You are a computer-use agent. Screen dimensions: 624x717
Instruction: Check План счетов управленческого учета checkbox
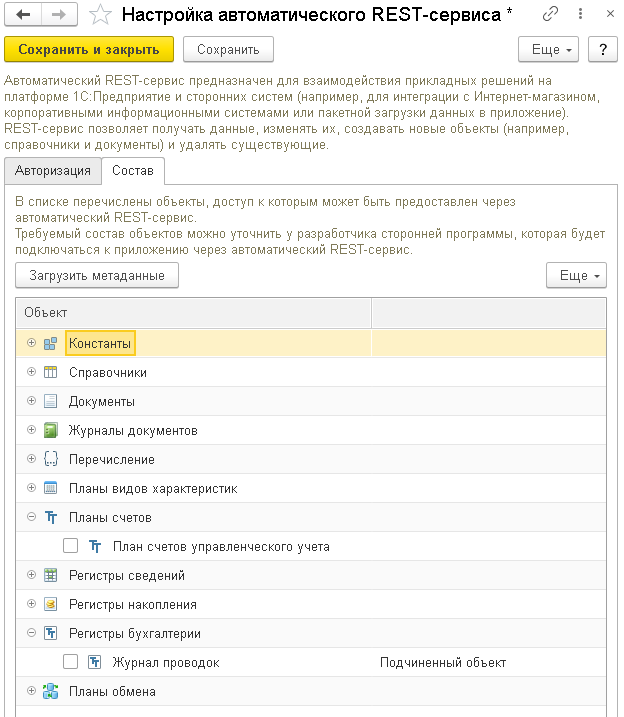coord(70,546)
